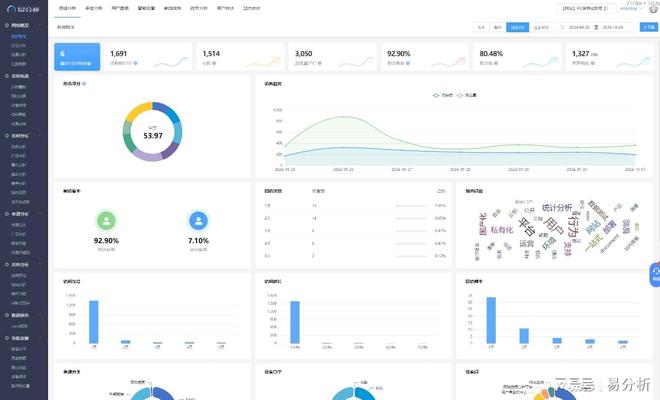Click the word 统计分析 in the word cloud
The width and height of the screenshot is (660, 400).
(x=557, y=208)
